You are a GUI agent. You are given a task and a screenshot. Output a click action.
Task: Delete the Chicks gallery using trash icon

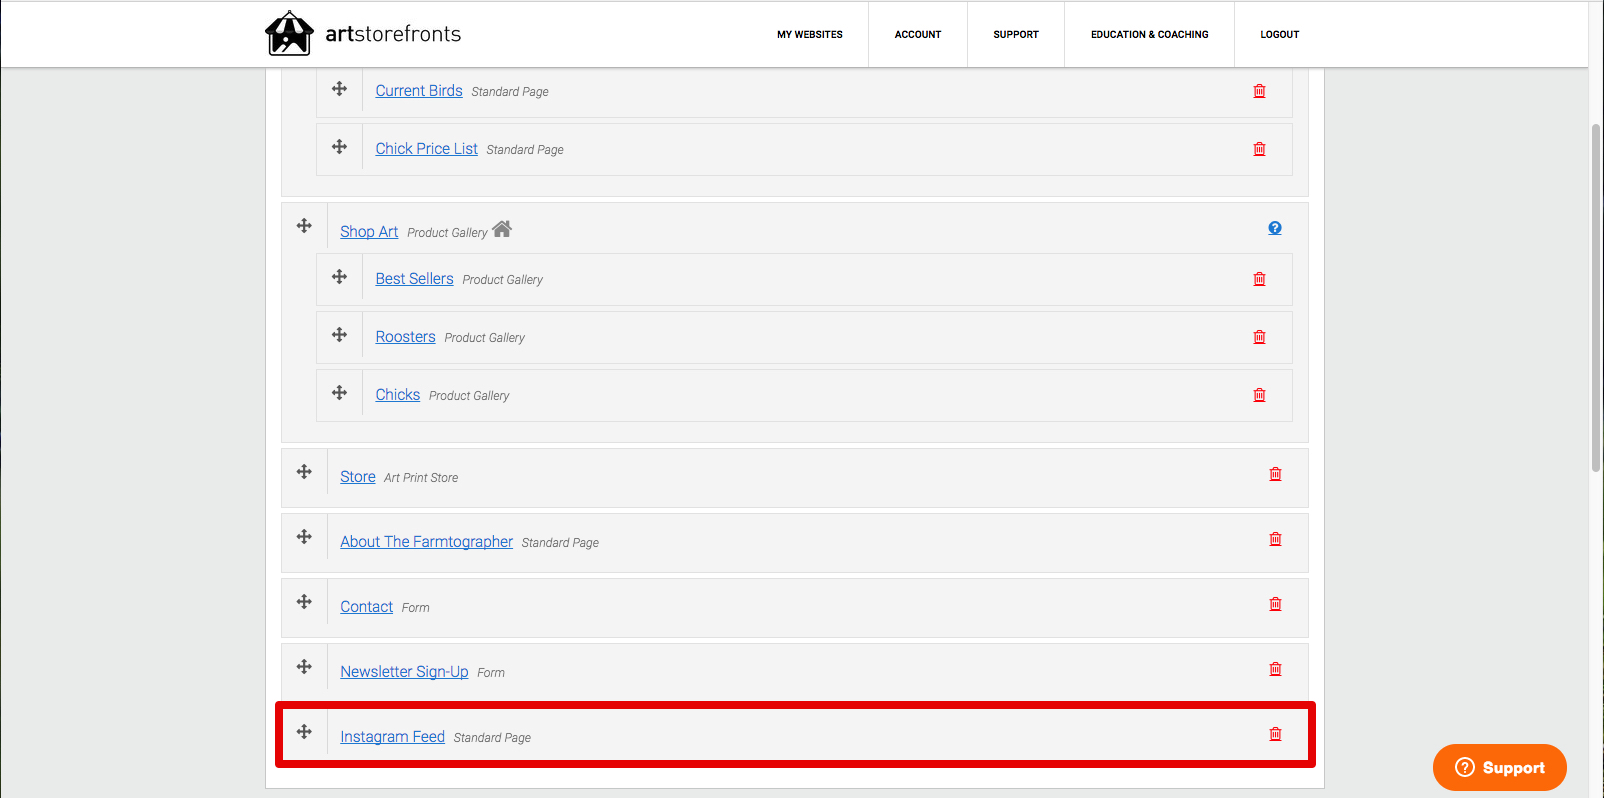(1259, 395)
